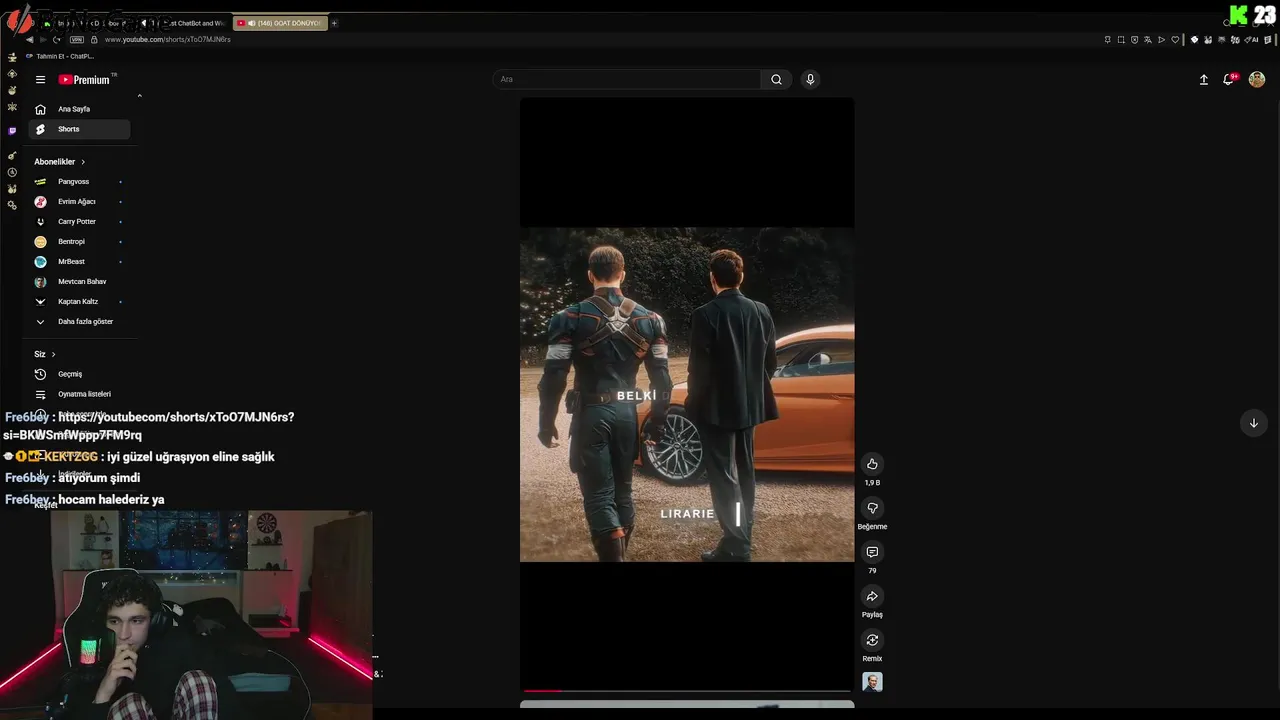Click the search magnifier button
Screen dimensions: 1280x720
point(776,79)
